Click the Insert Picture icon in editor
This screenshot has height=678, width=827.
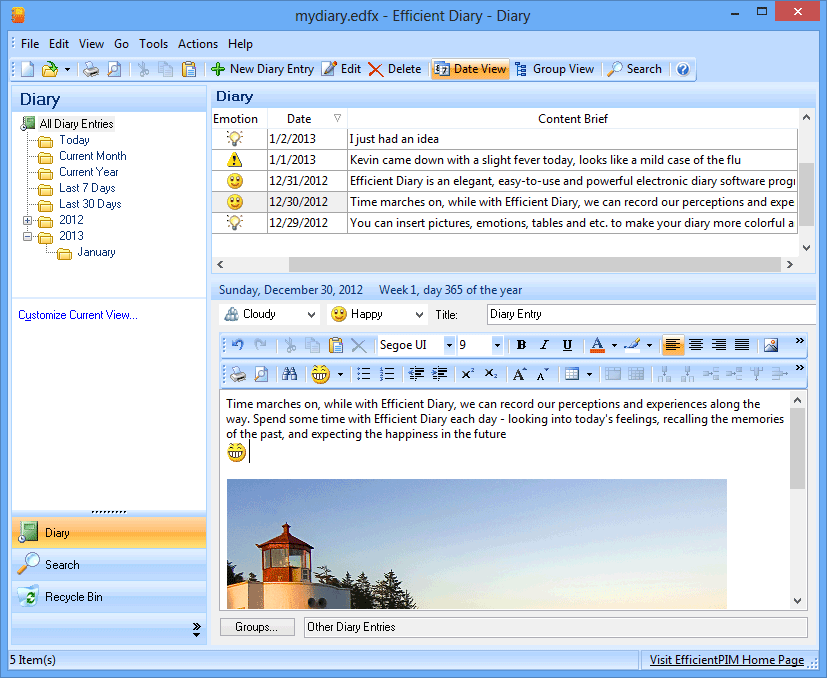tap(771, 345)
